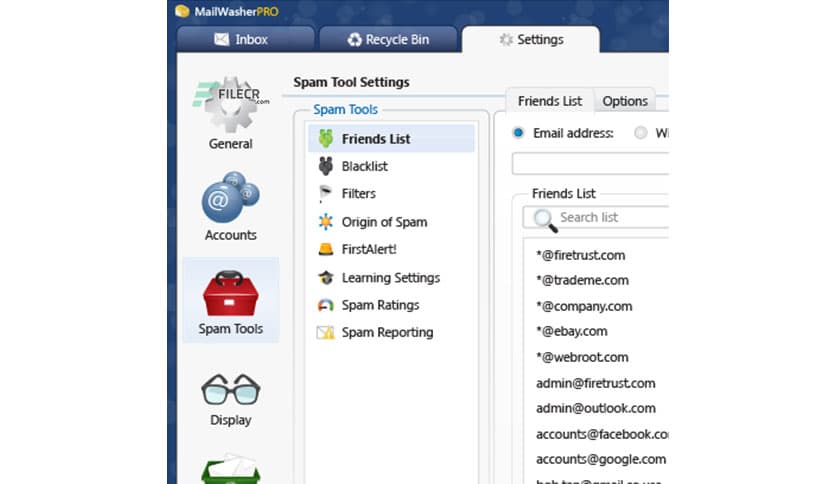Select accounts@google.com in friends list
The width and height of the screenshot is (836, 484).
click(x=601, y=459)
